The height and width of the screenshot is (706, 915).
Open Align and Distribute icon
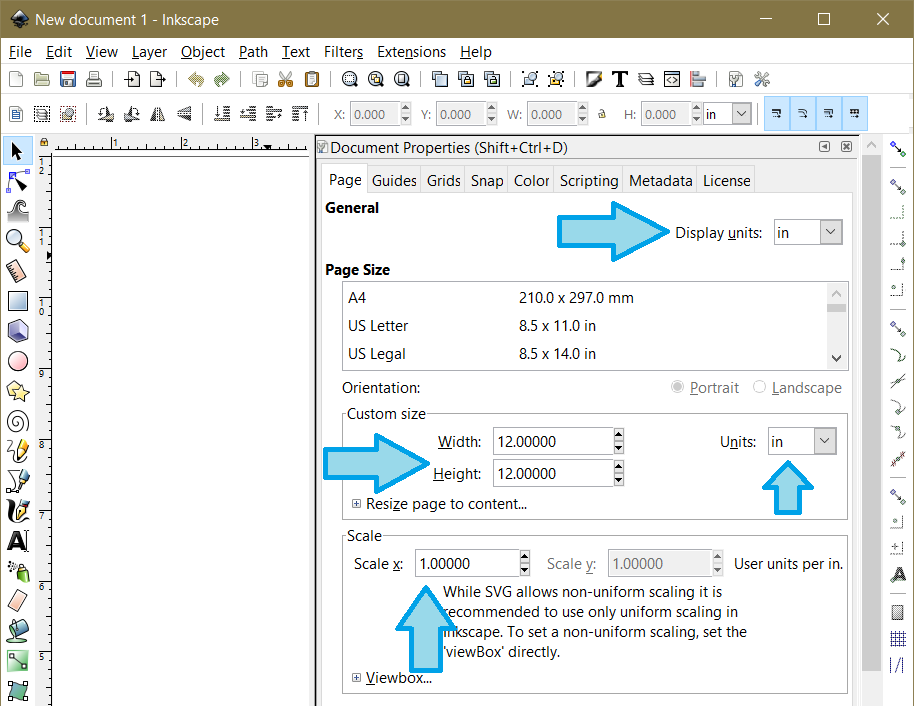click(698, 79)
